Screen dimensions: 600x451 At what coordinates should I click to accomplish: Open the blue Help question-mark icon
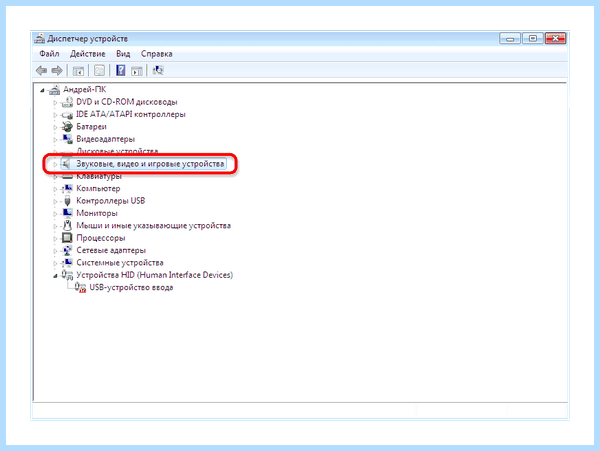121,70
